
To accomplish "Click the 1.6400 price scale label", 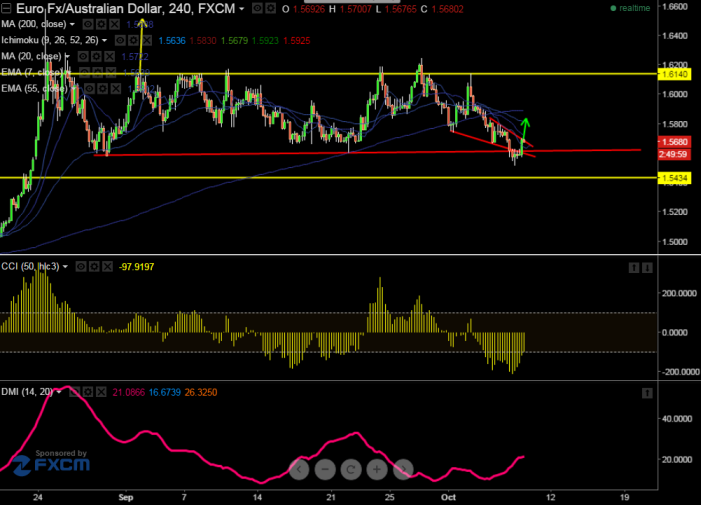I will [675, 36].
